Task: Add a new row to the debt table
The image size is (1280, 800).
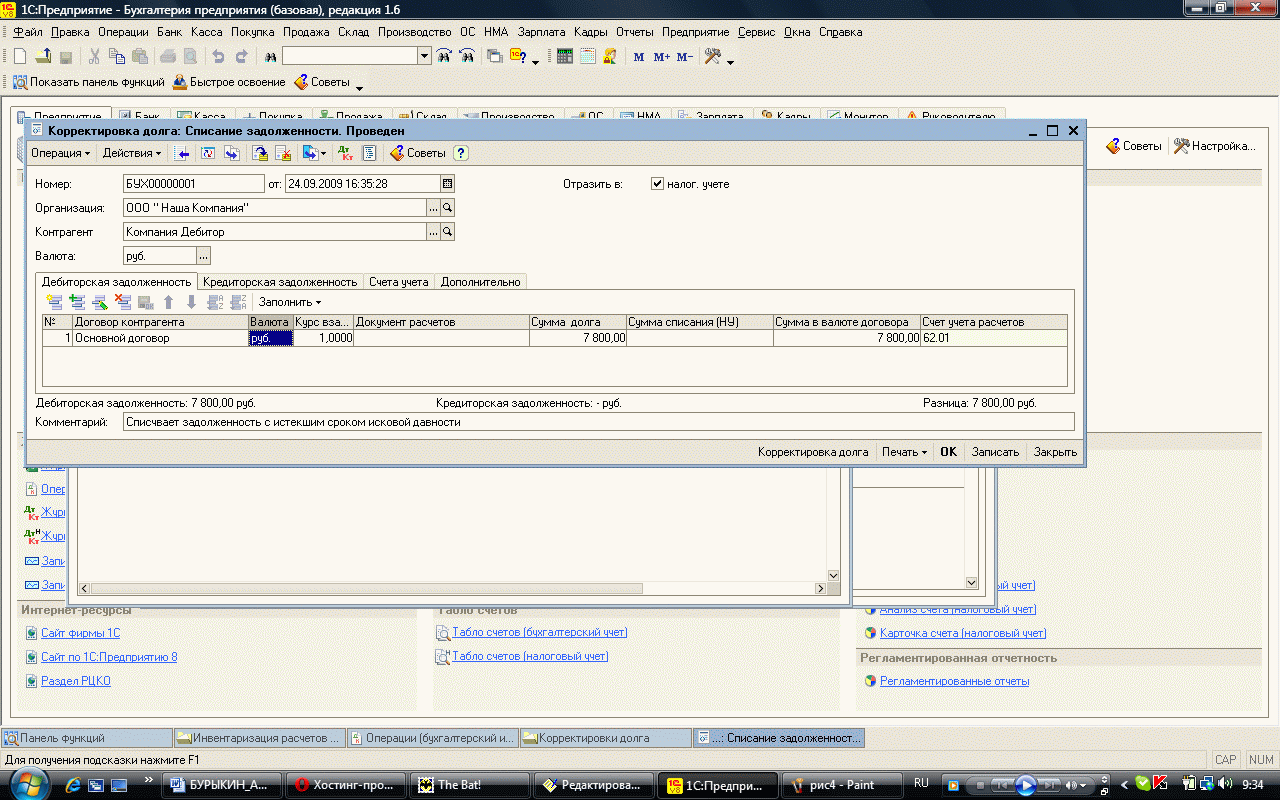Action: tap(54, 302)
